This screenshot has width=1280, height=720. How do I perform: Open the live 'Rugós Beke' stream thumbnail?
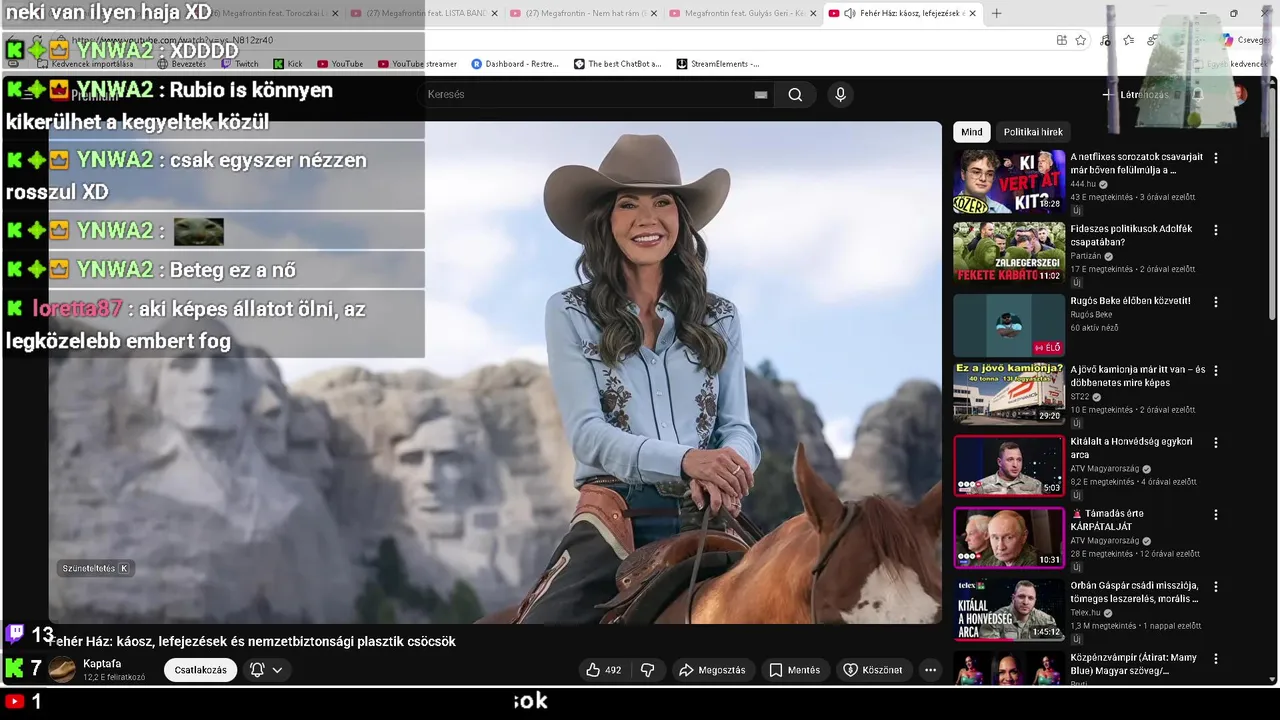[x=1009, y=326]
